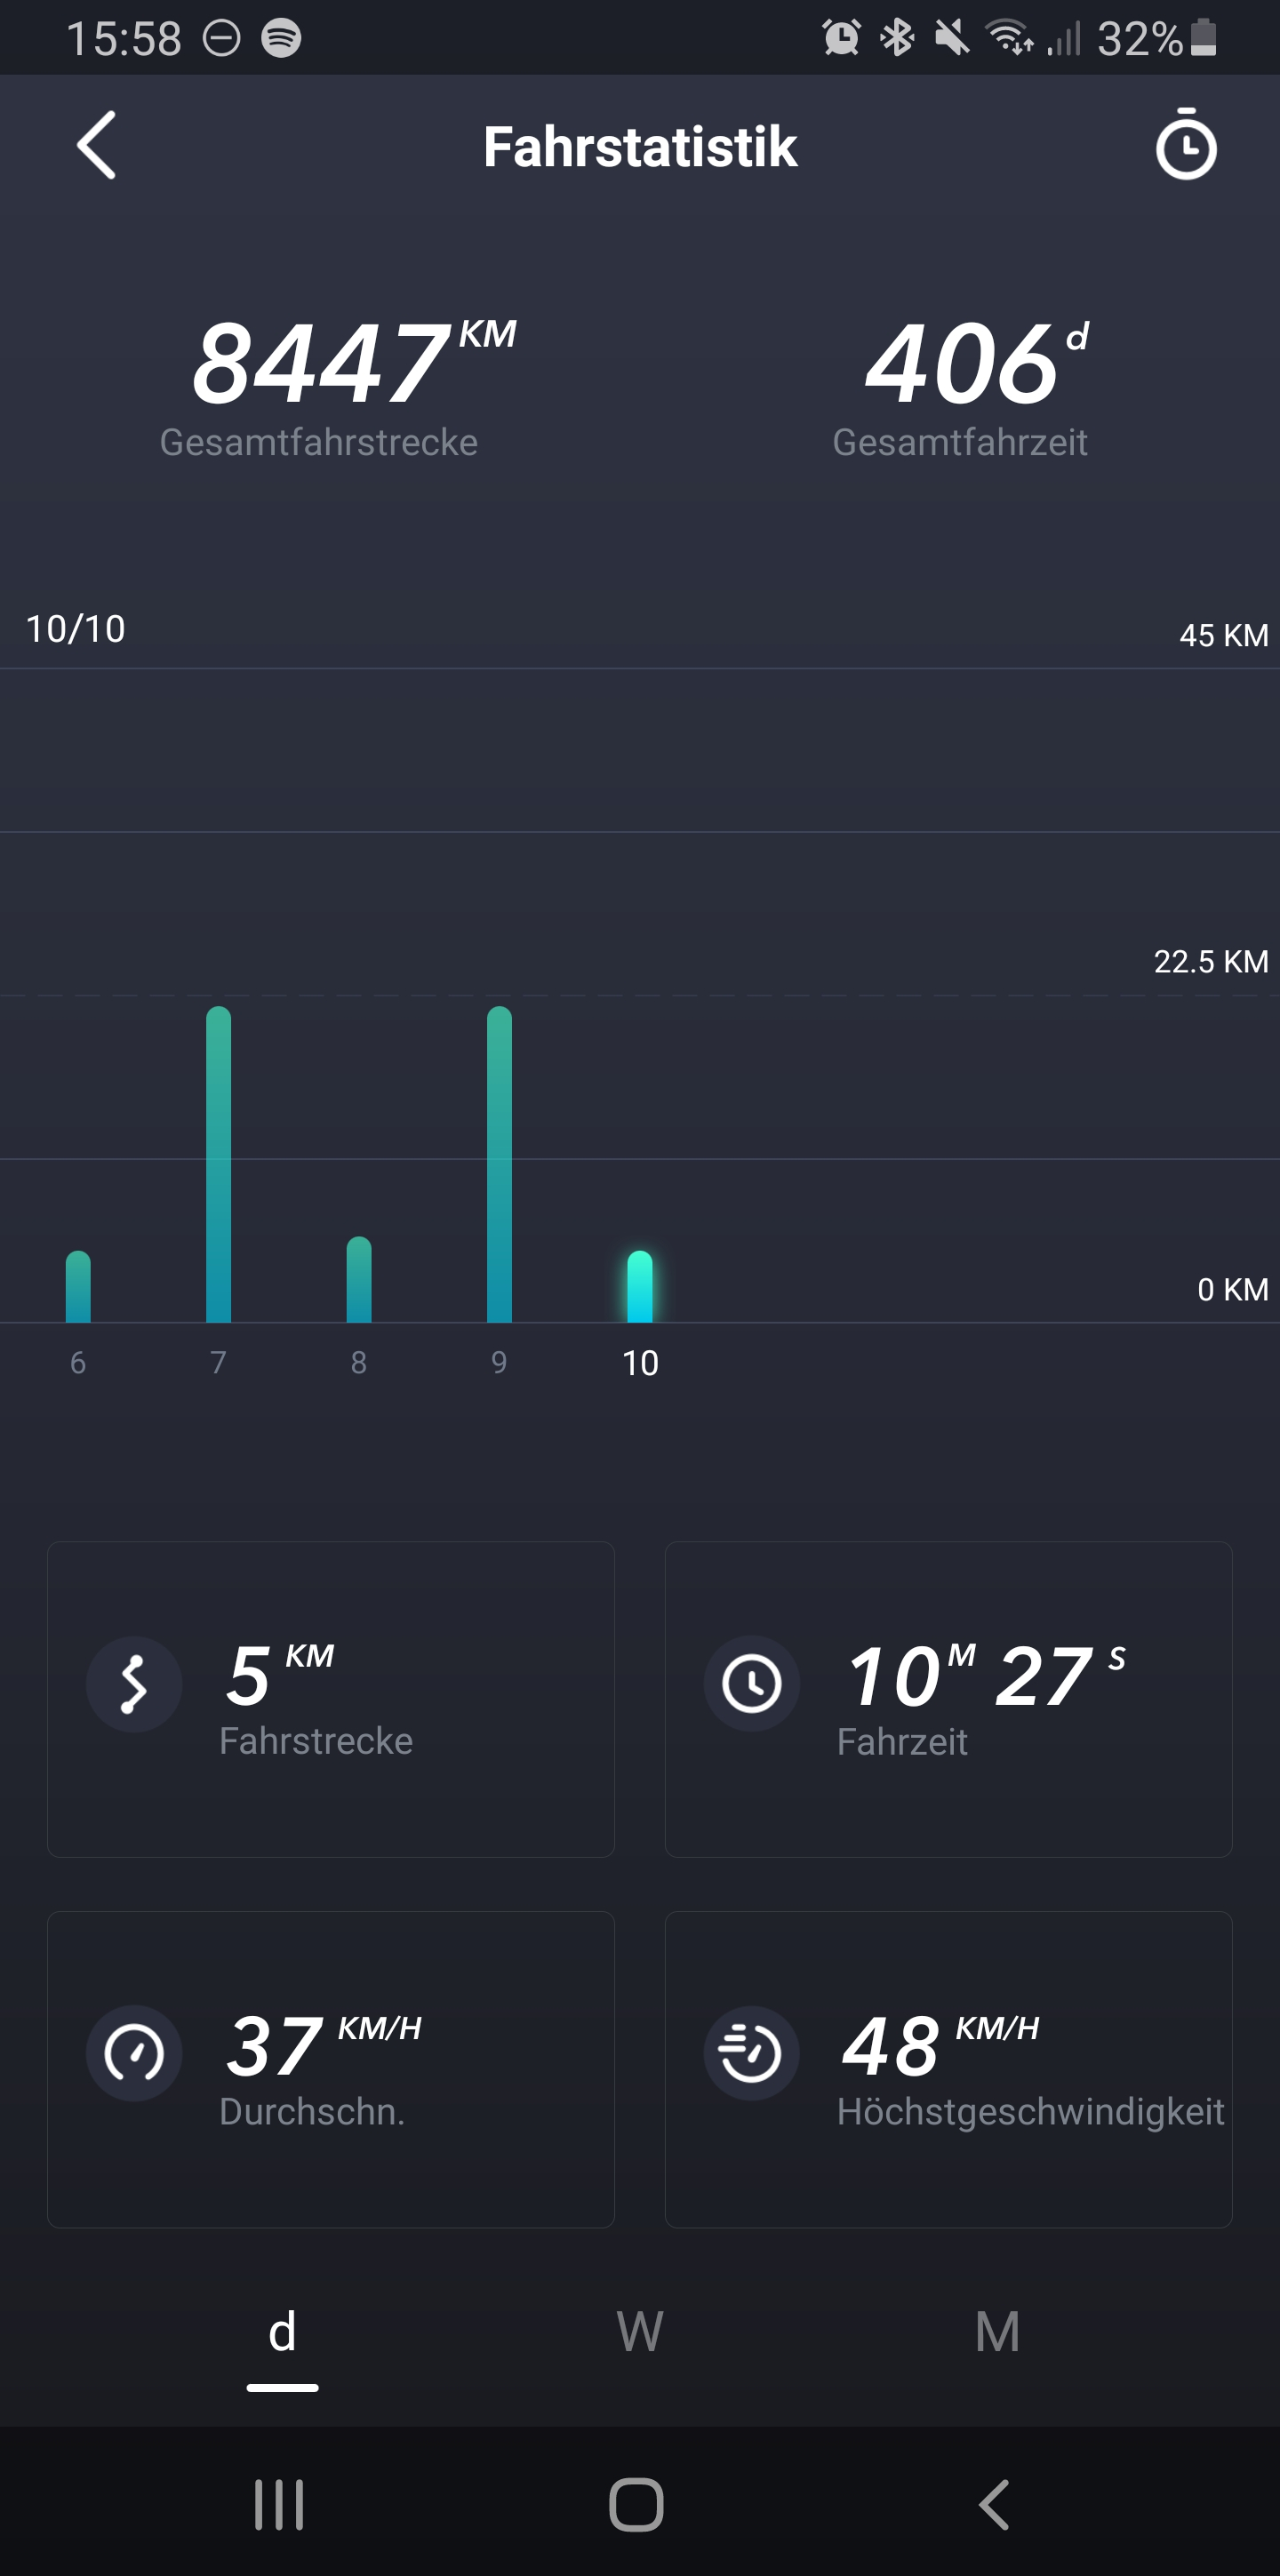This screenshot has width=1280, height=2576.
Task: Tap the back arrow in the header
Action: pyautogui.click(x=97, y=146)
